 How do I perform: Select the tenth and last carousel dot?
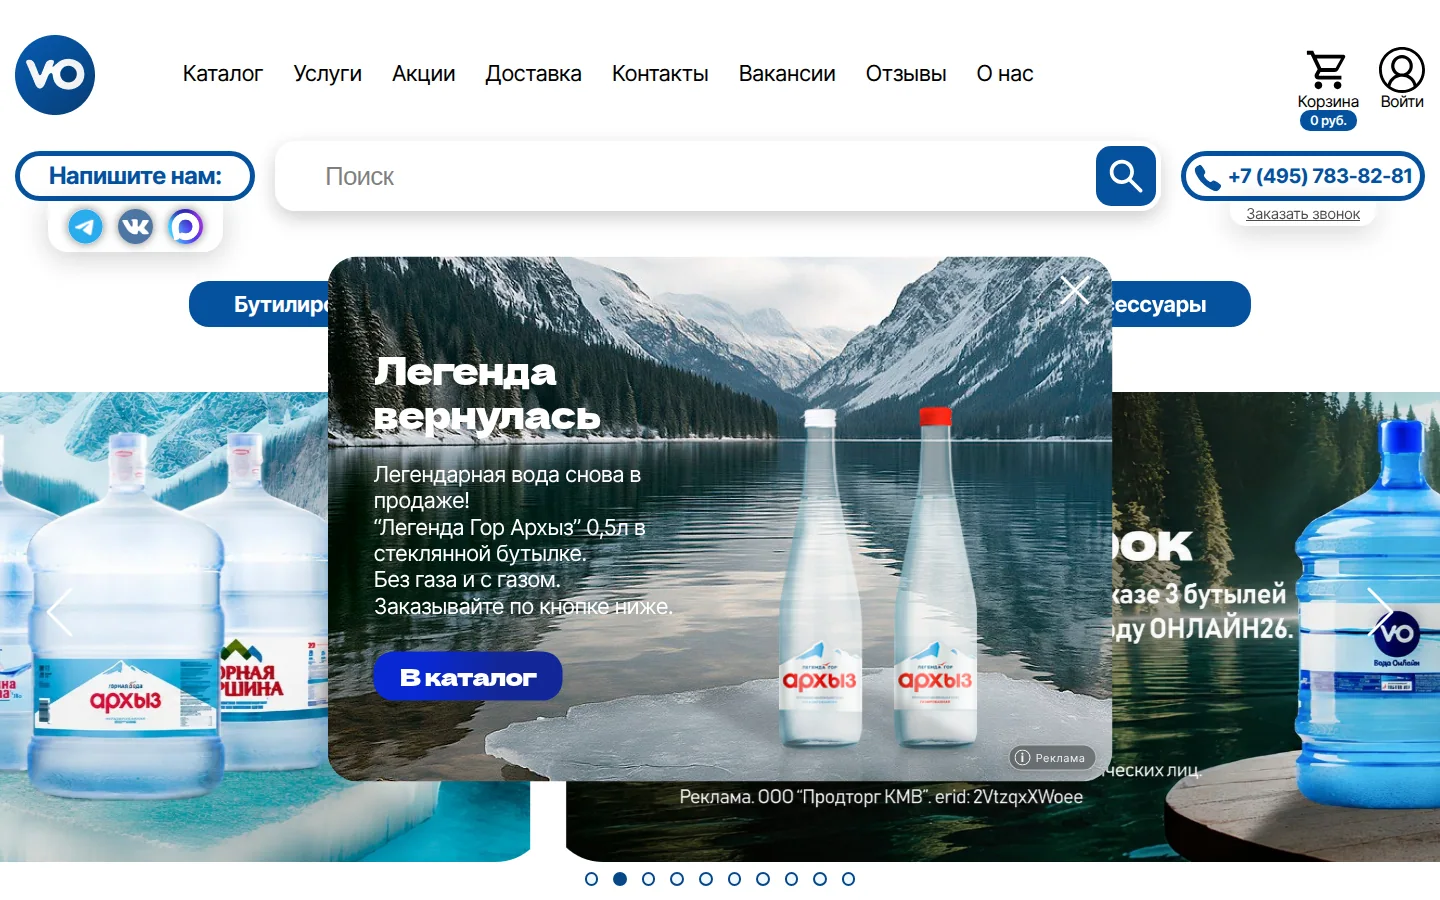[x=848, y=879]
